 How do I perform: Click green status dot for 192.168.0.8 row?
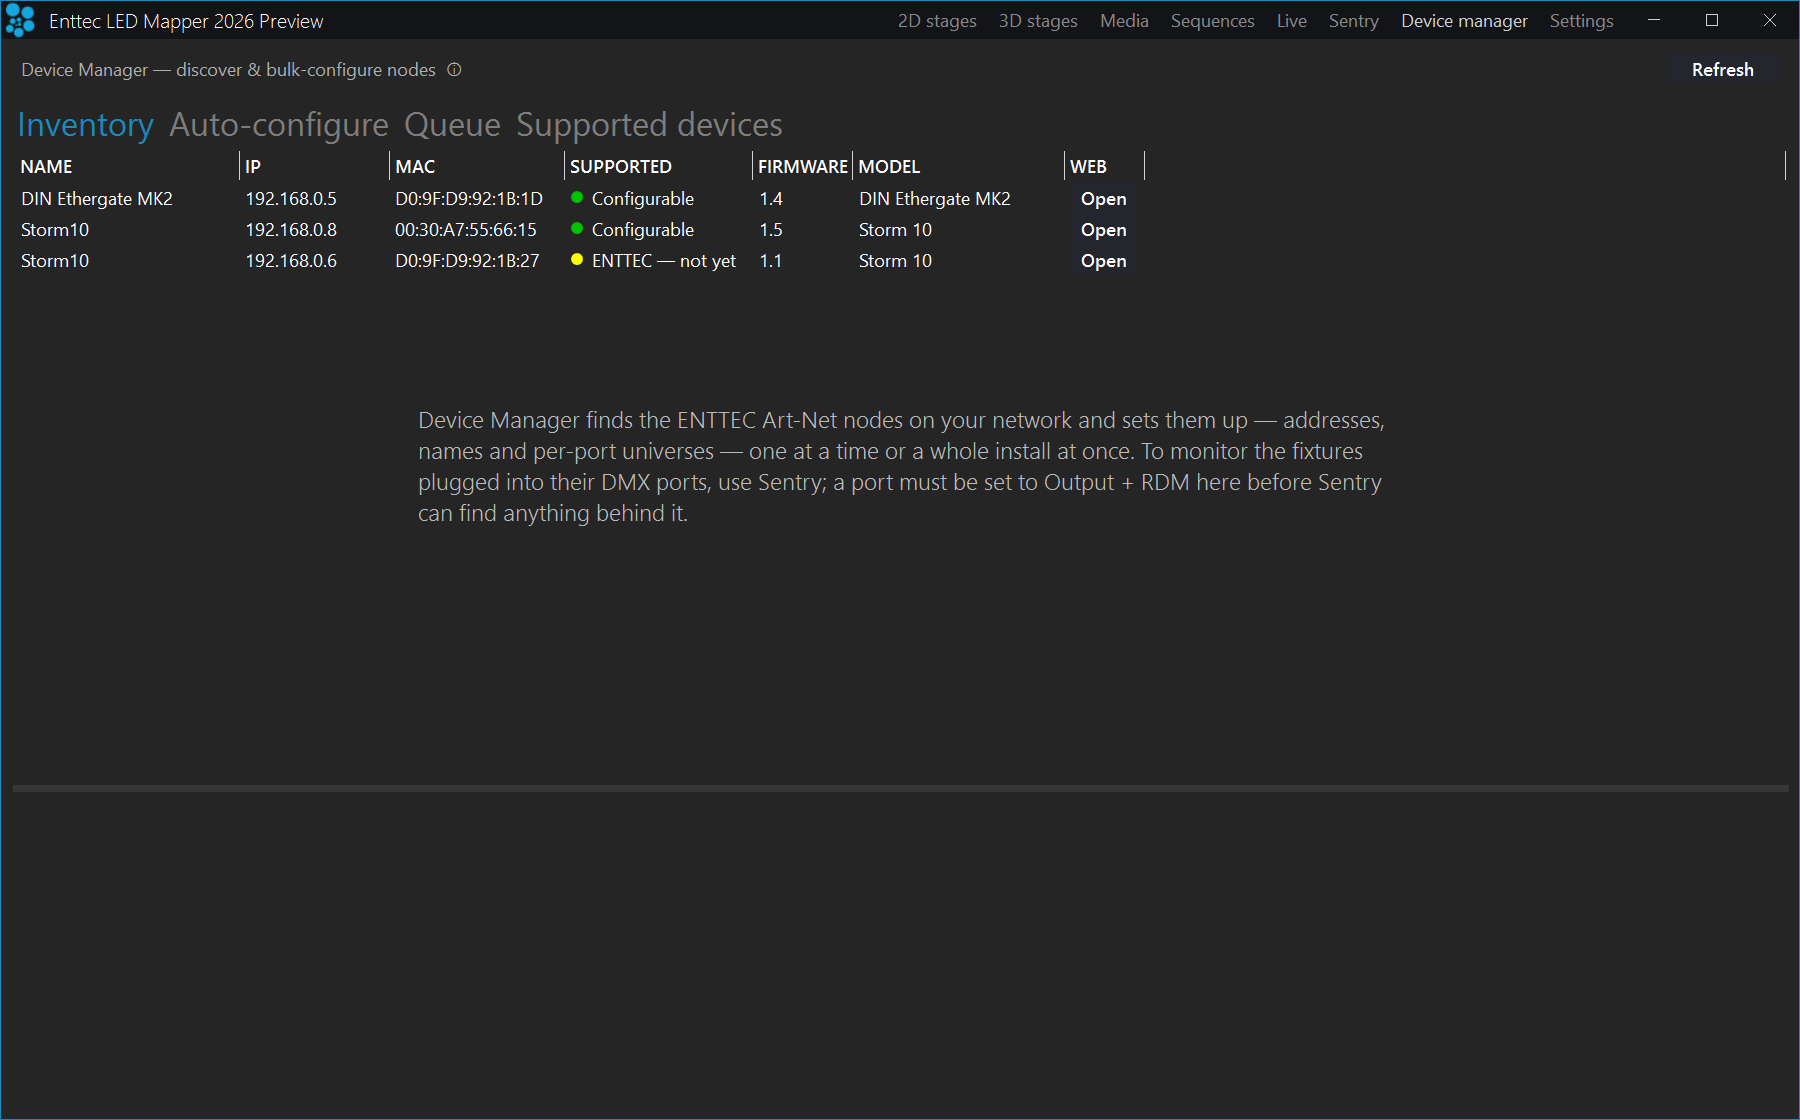[x=577, y=229]
